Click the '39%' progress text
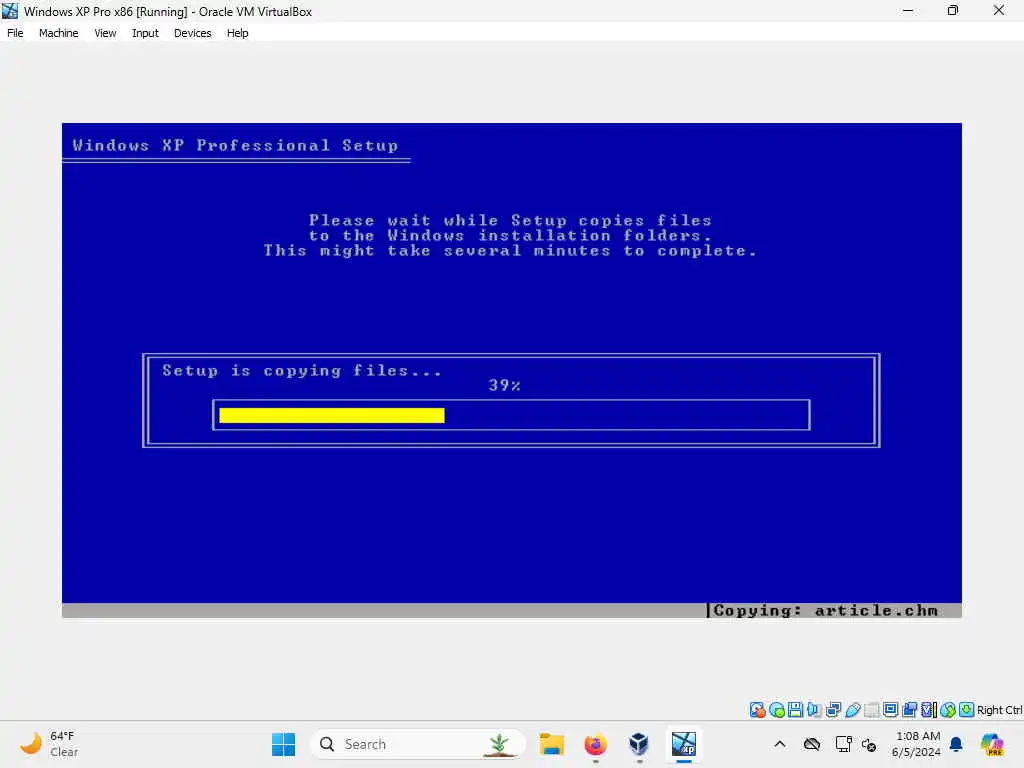Viewport: 1024px width, 768px height. coord(504,385)
